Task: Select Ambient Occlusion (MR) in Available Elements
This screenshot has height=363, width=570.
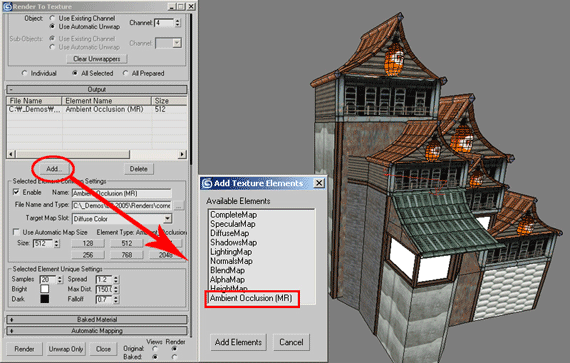Action: (251, 298)
